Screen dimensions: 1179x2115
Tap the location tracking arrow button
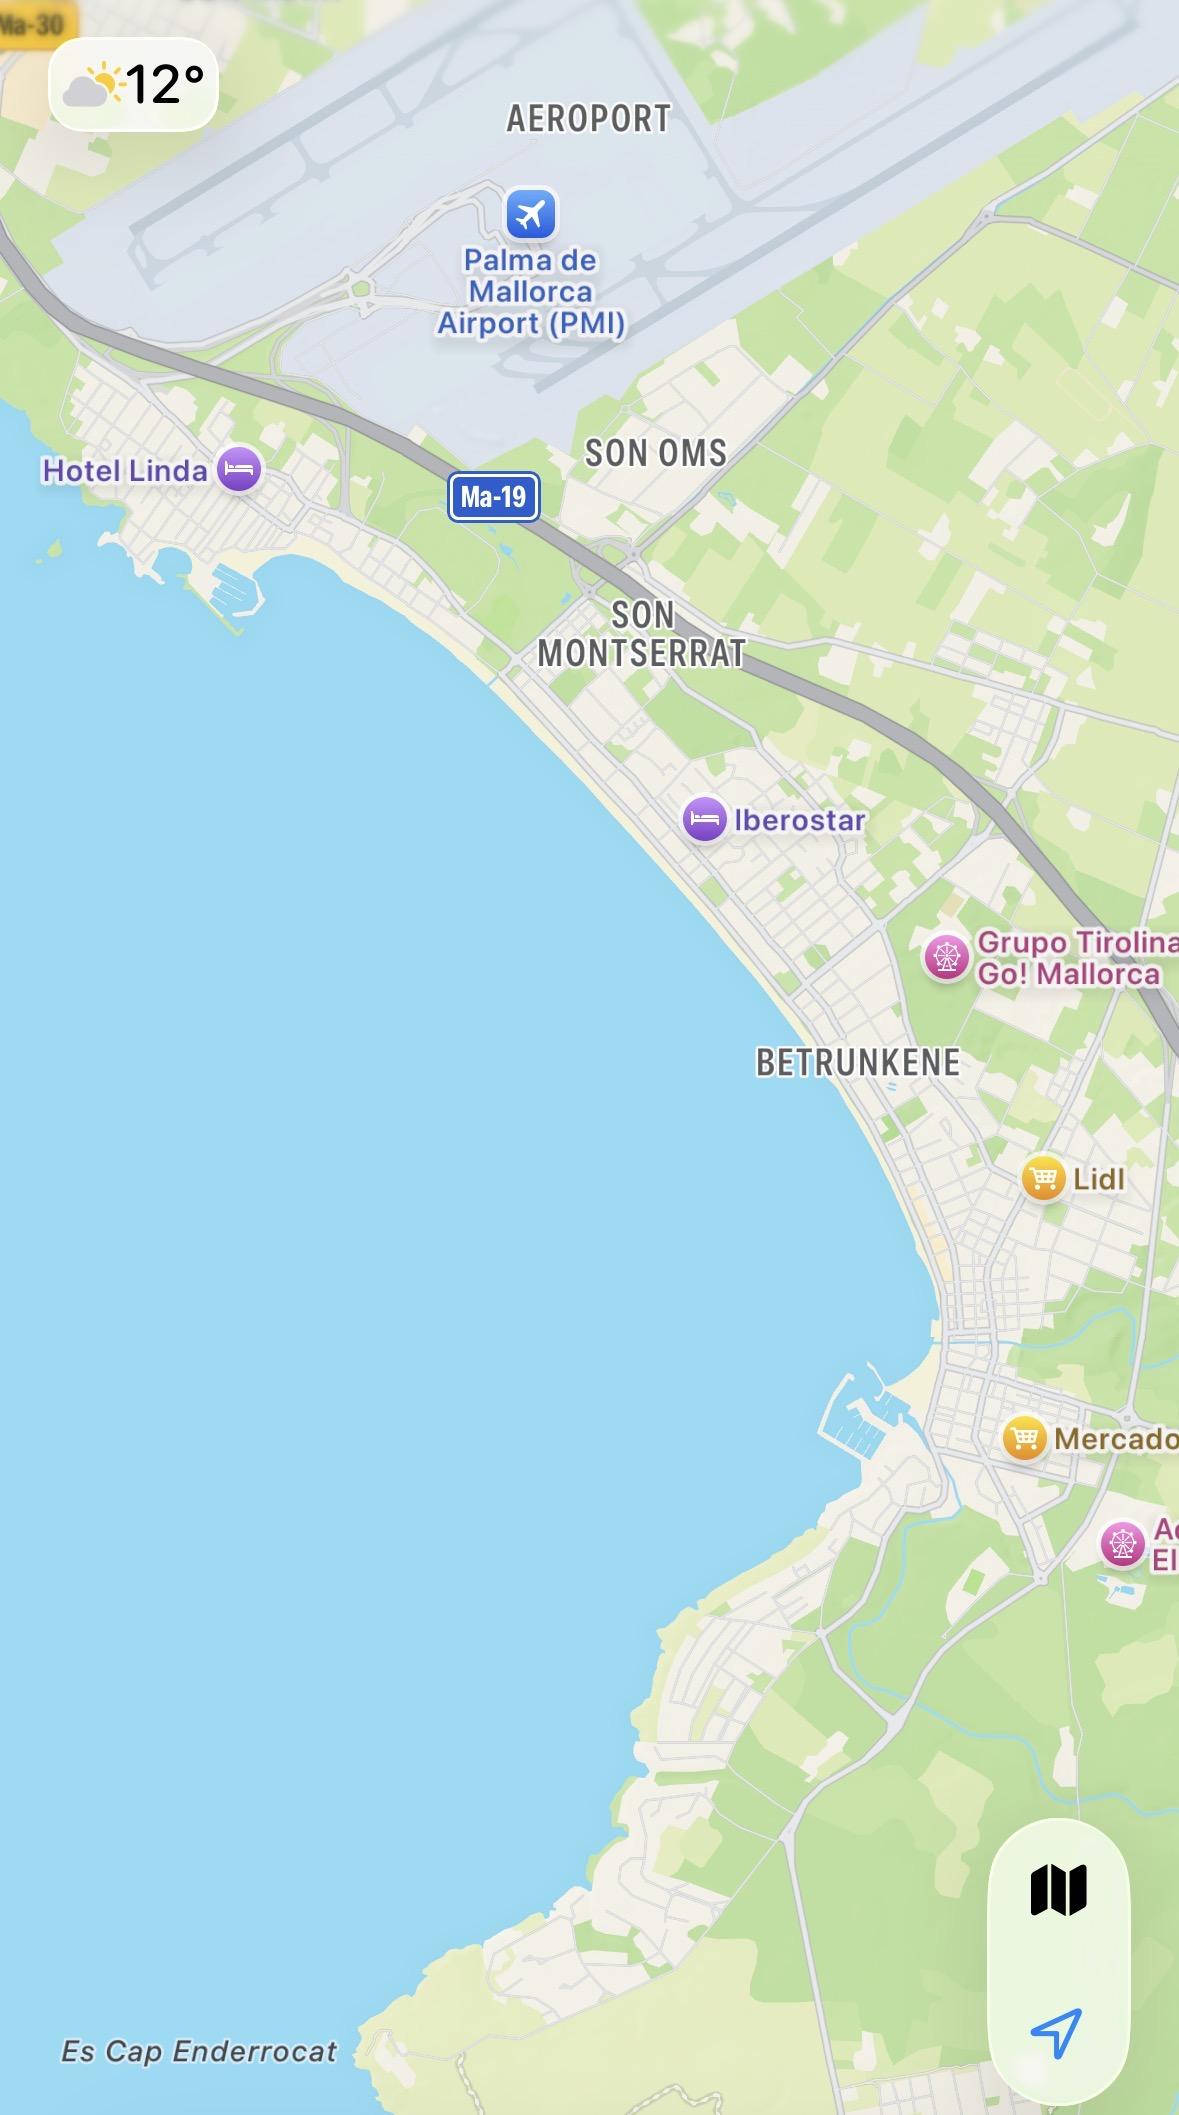click(x=1057, y=2031)
